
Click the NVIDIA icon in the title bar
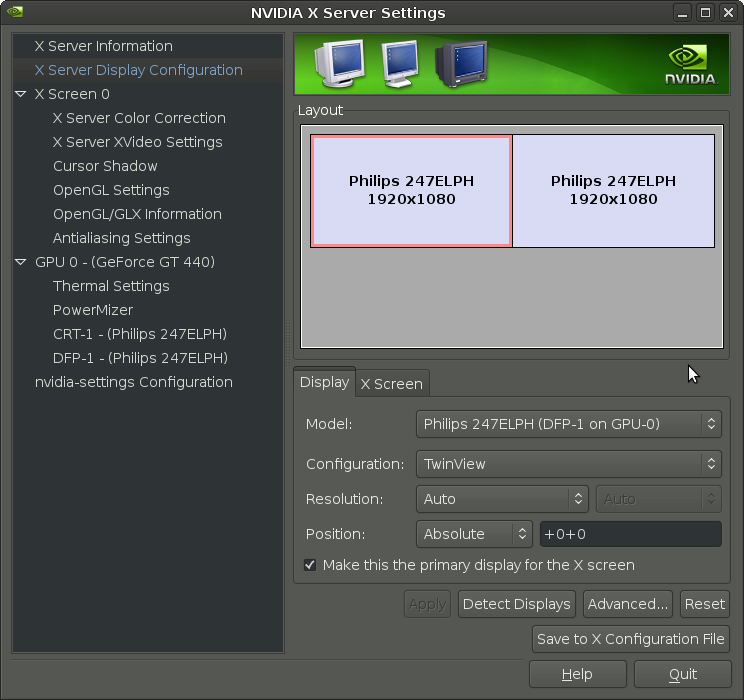coord(15,11)
